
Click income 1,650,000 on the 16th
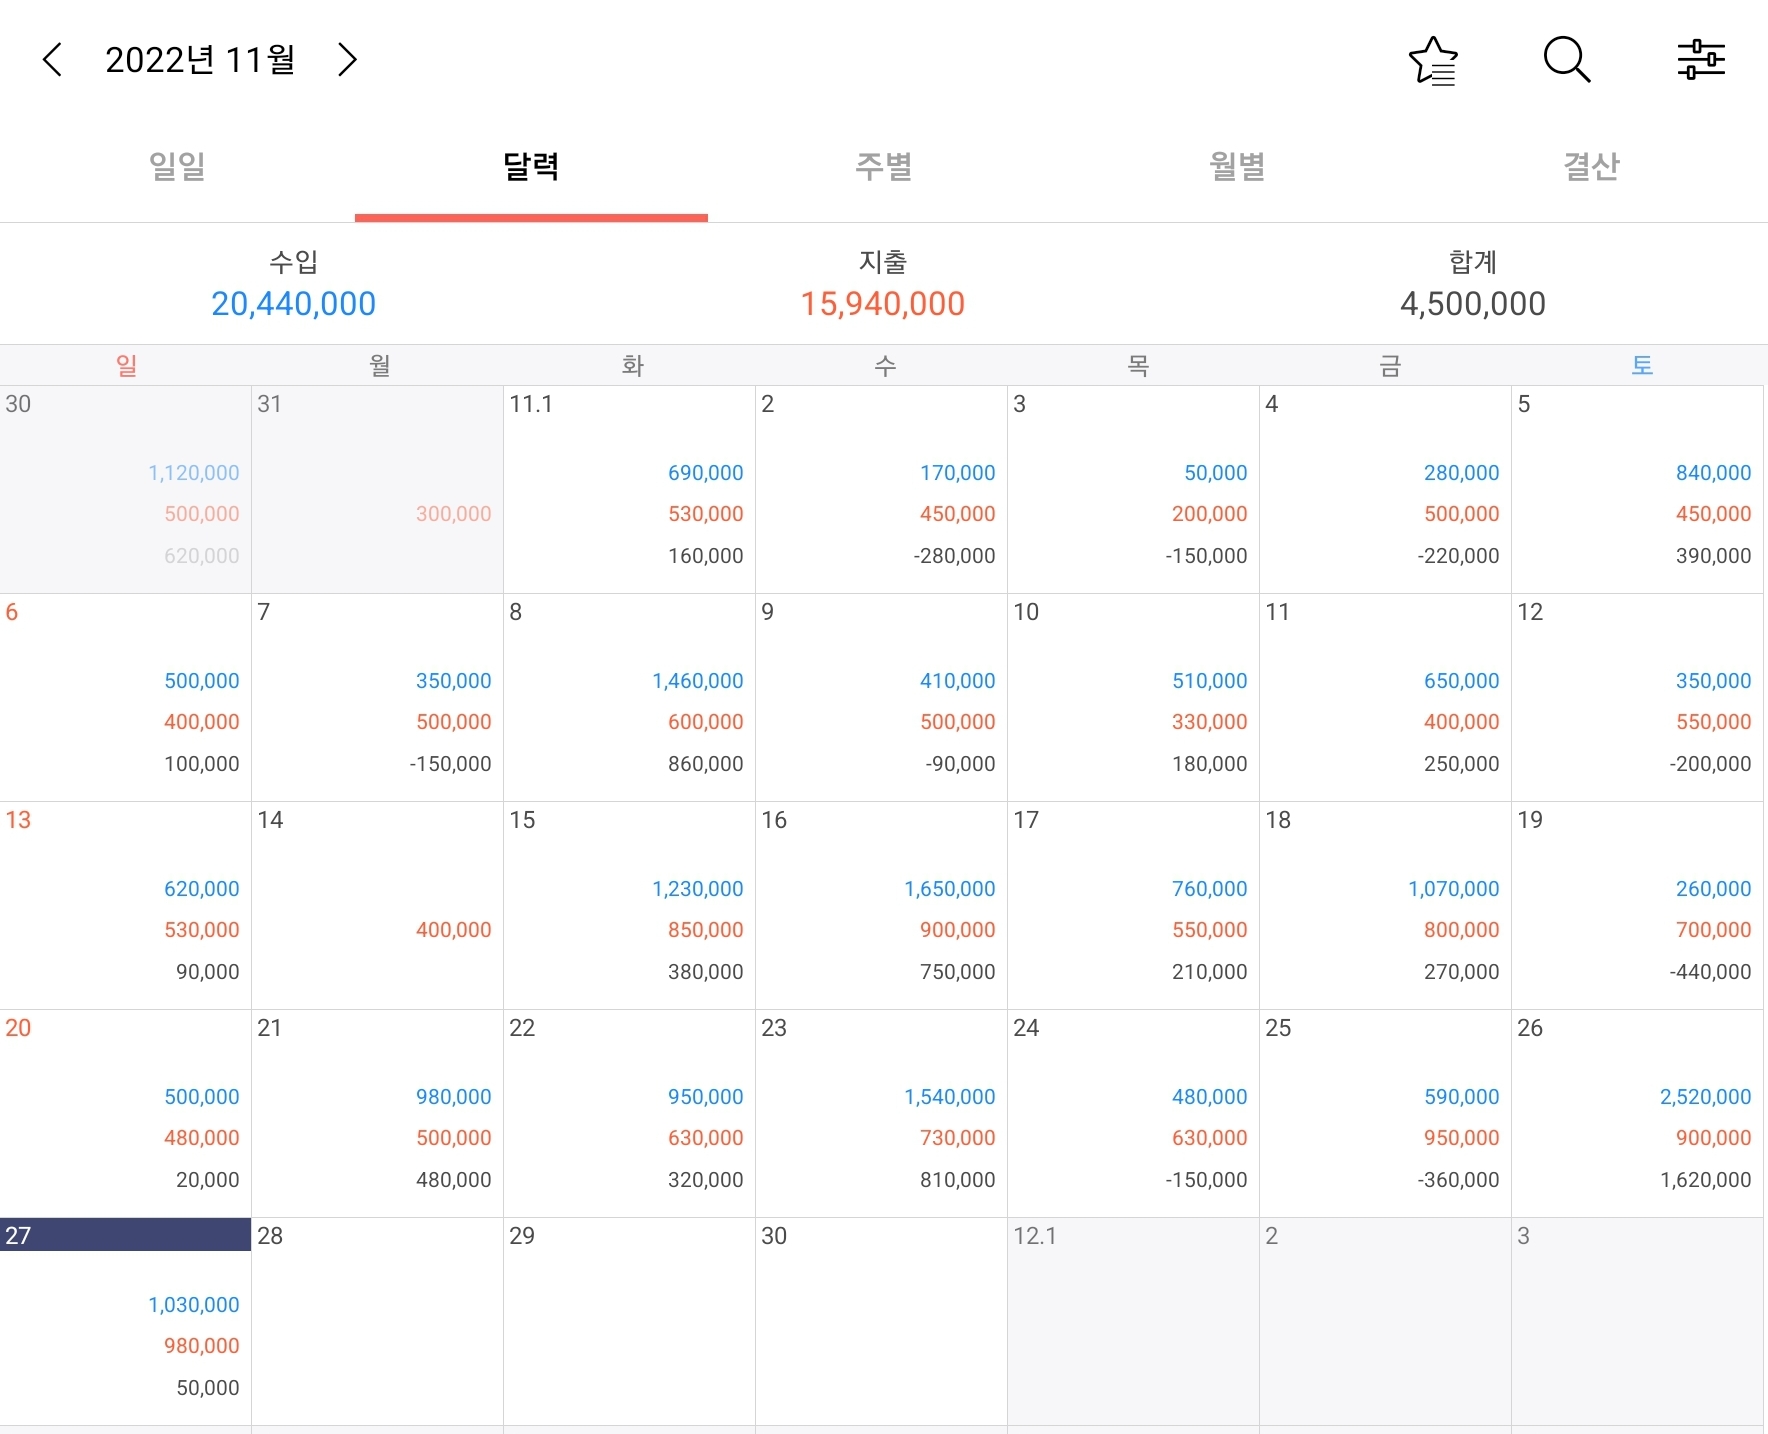pyautogui.click(x=950, y=889)
